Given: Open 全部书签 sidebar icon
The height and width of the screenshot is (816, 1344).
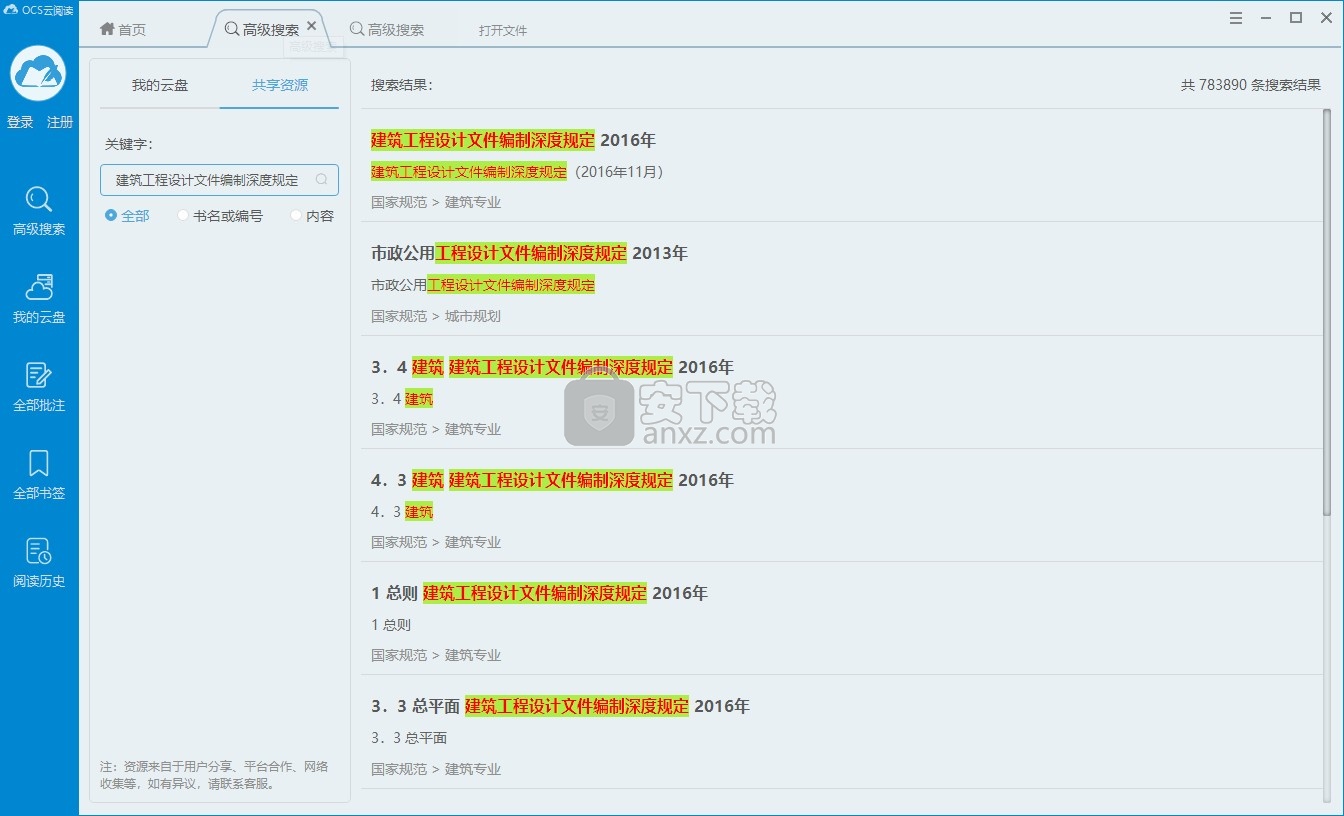Looking at the screenshot, I should [39, 475].
